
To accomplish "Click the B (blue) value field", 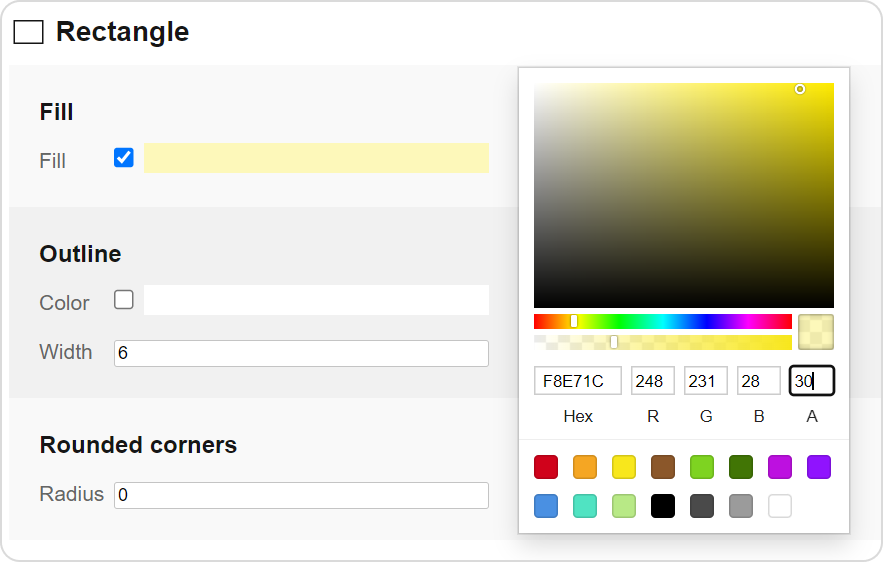I will 758,381.
